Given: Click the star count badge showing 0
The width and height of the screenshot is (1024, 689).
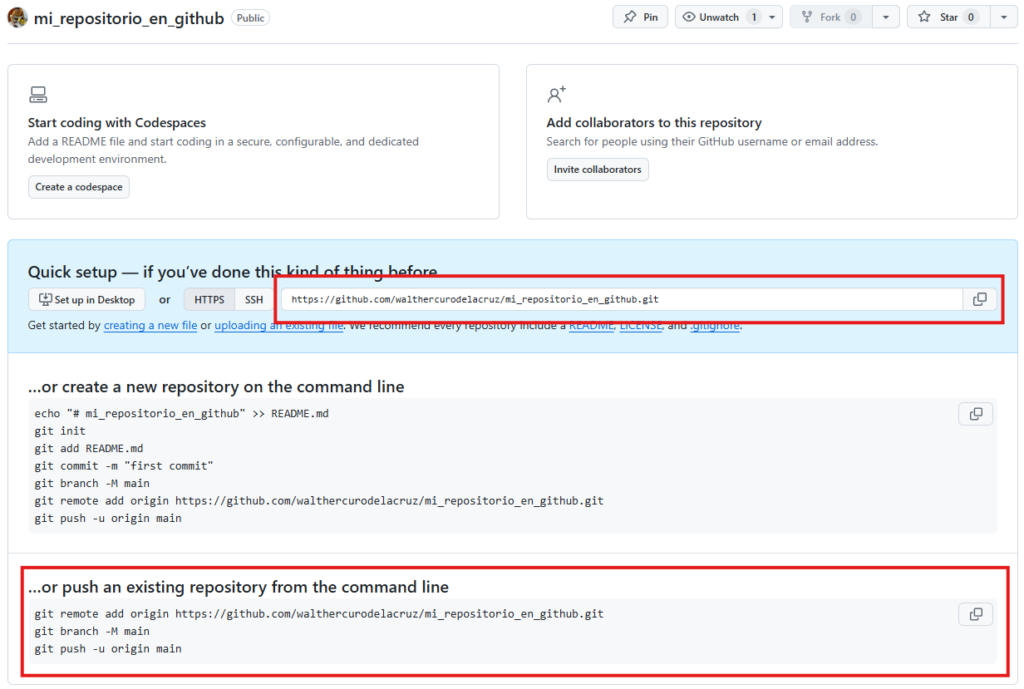Looking at the screenshot, I should pos(971,17).
